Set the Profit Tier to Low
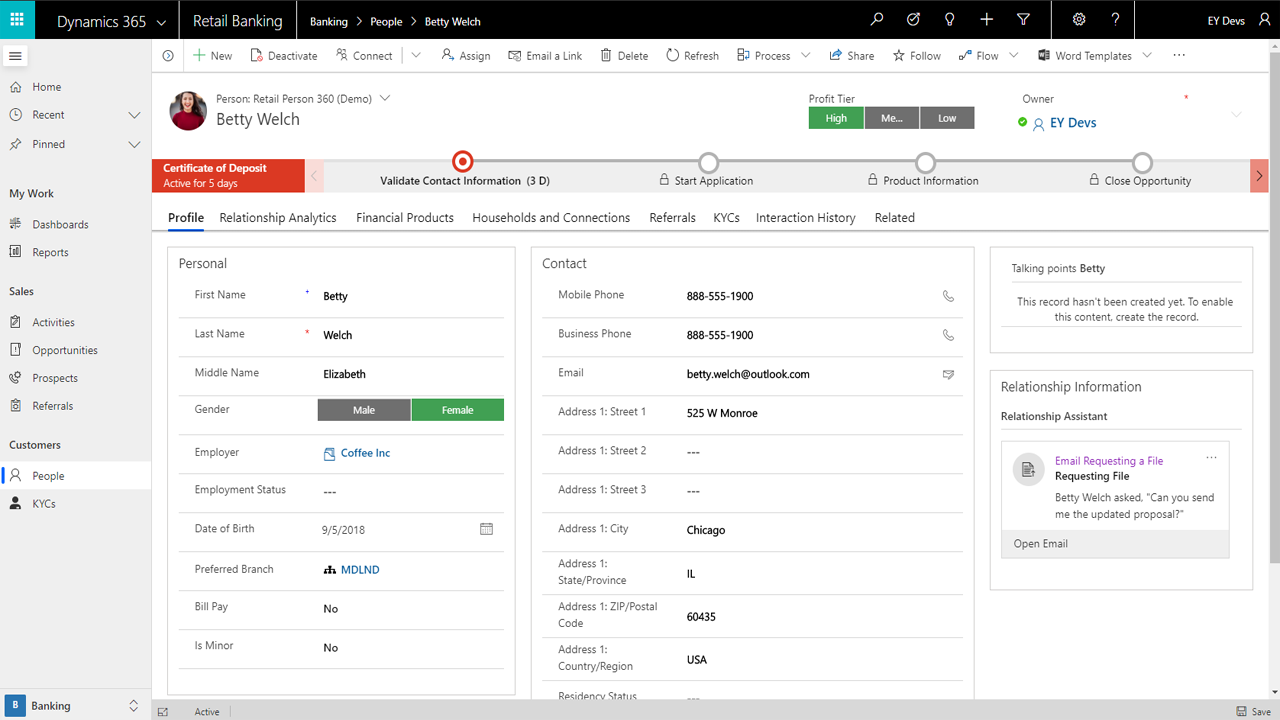The width and height of the screenshot is (1280, 720). pyautogui.click(x=947, y=118)
